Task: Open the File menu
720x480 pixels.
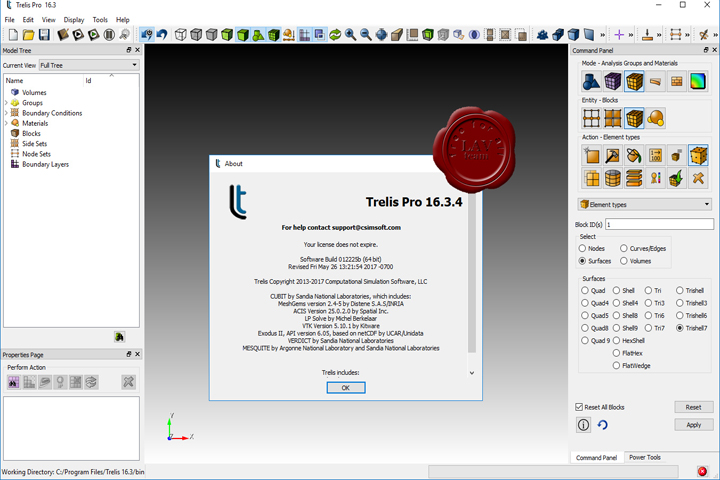Action: click(x=10, y=20)
